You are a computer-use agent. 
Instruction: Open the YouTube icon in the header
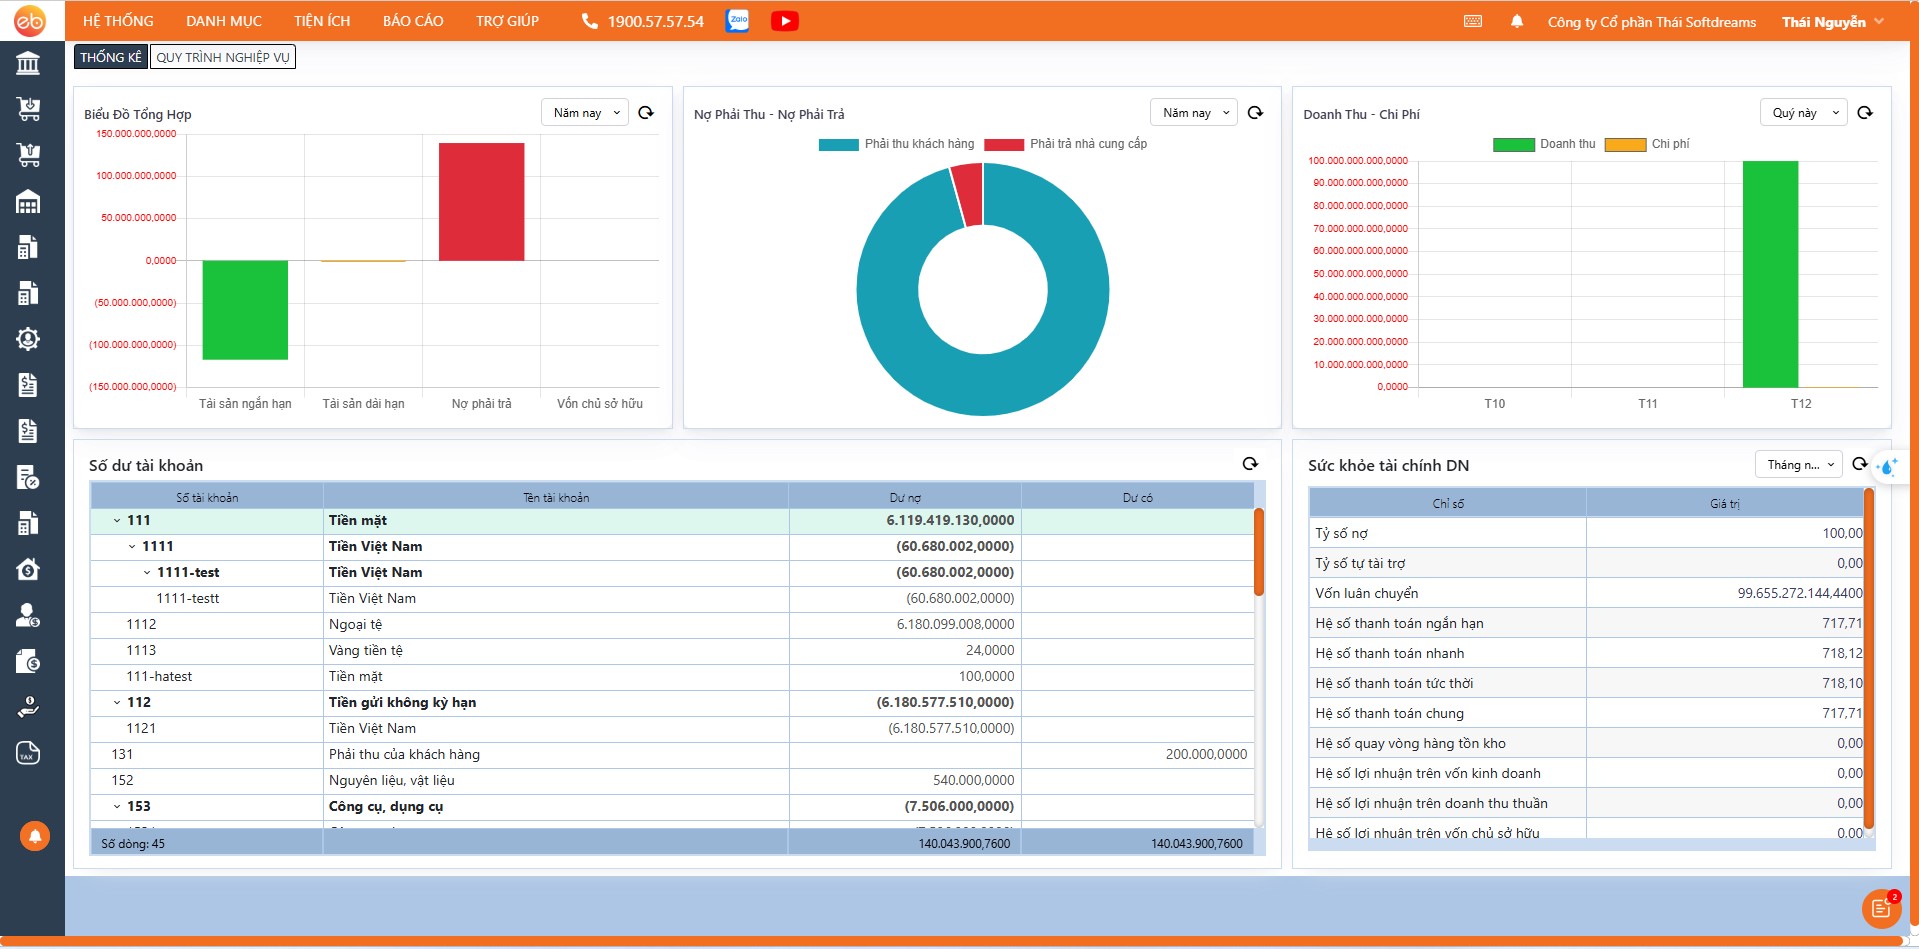pyautogui.click(x=784, y=21)
